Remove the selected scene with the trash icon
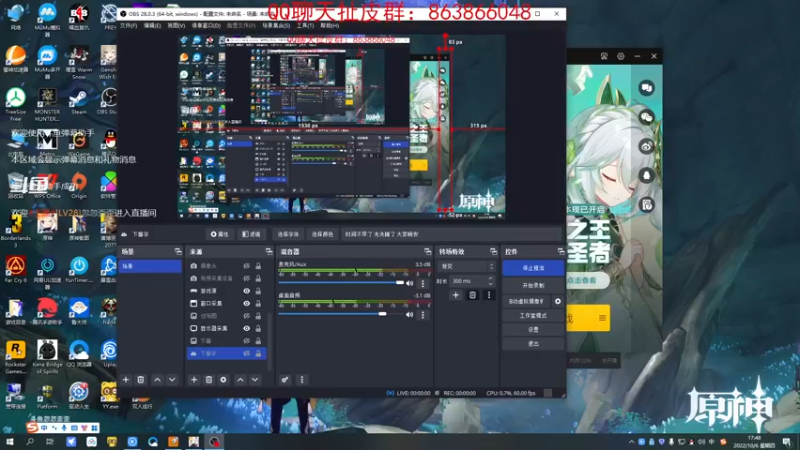The image size is (800, 450). click(x=141, y=380)
